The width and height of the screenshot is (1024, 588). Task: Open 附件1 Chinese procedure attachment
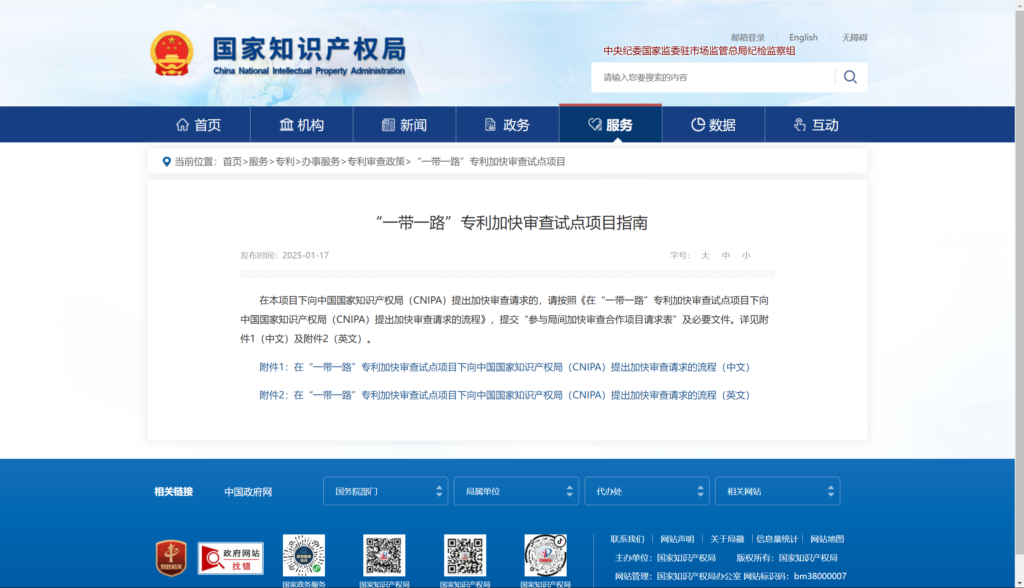[x=504, y=367]
